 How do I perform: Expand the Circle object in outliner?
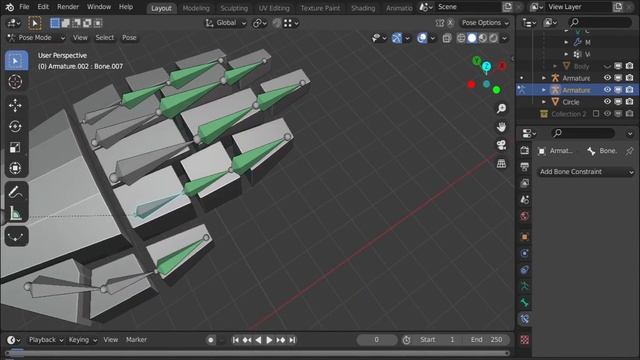544,102
